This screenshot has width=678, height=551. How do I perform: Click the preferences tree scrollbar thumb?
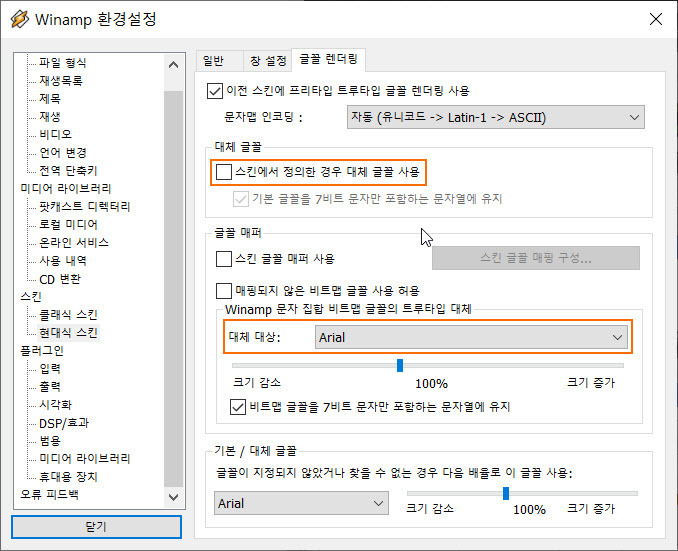[x=173, y=288]
